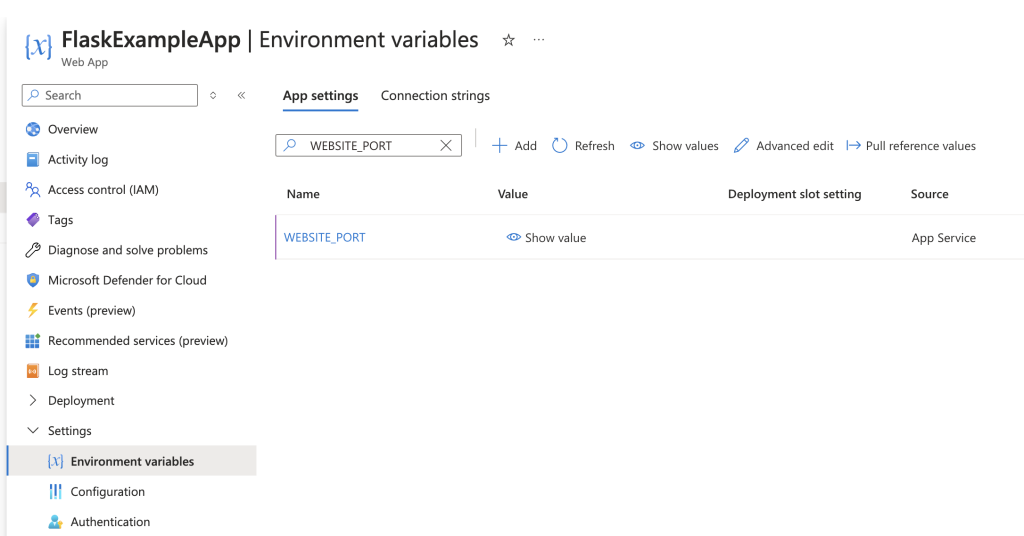Open Activity log from the sidebar
The width and height of the screenshot is (1024, 536).
[78, 159]
